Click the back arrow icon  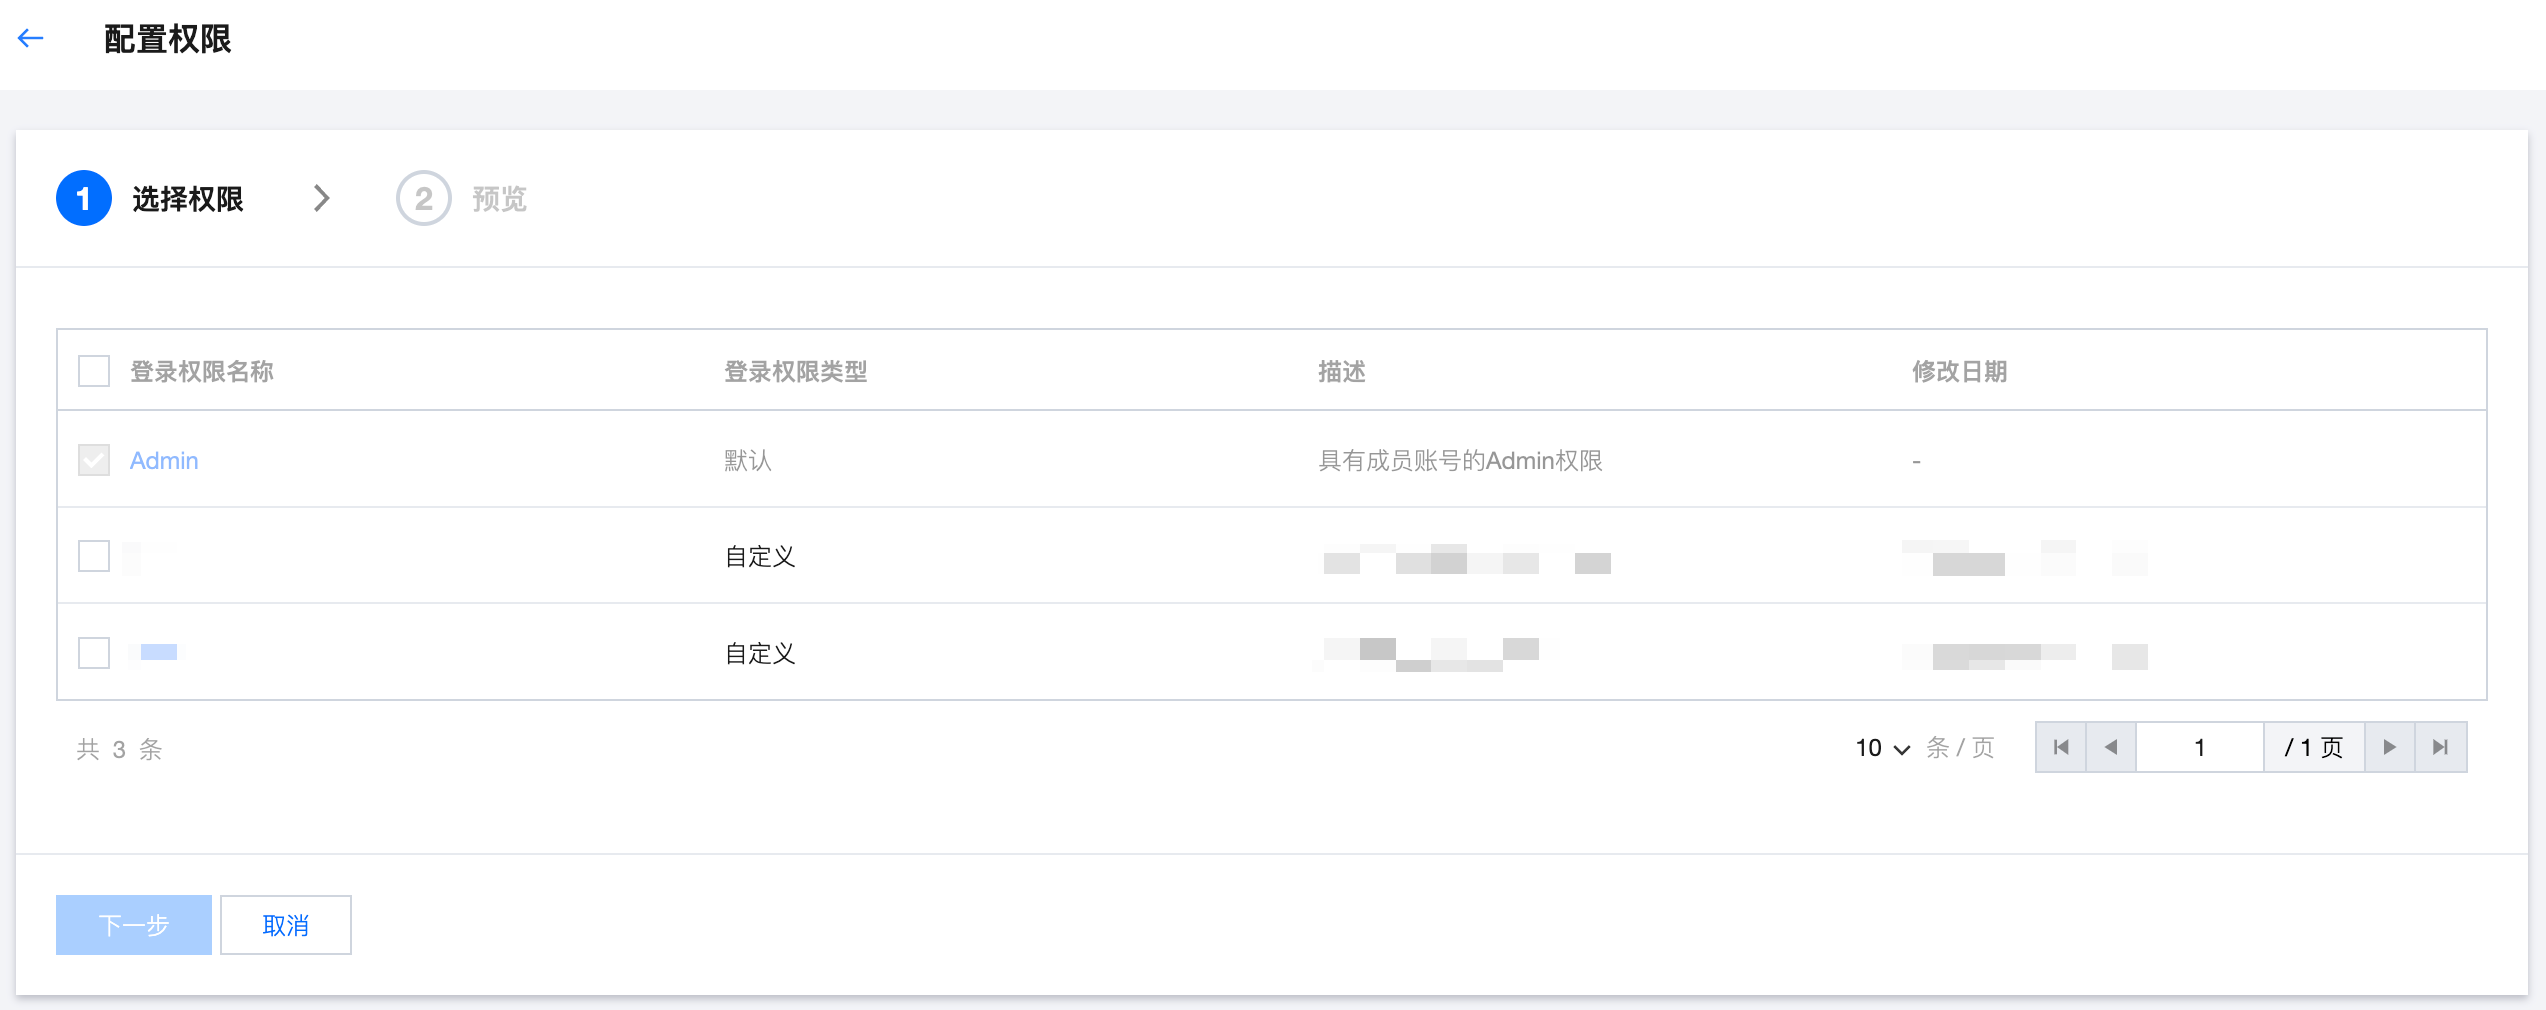(31, 39)
